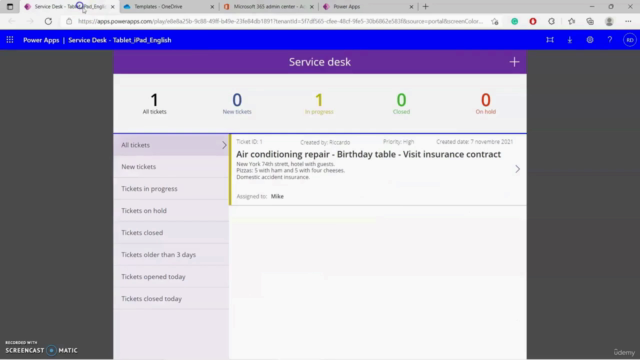Click the Power Apps header link
Viewport: 640px width, 360px height.
click(41, 40)
